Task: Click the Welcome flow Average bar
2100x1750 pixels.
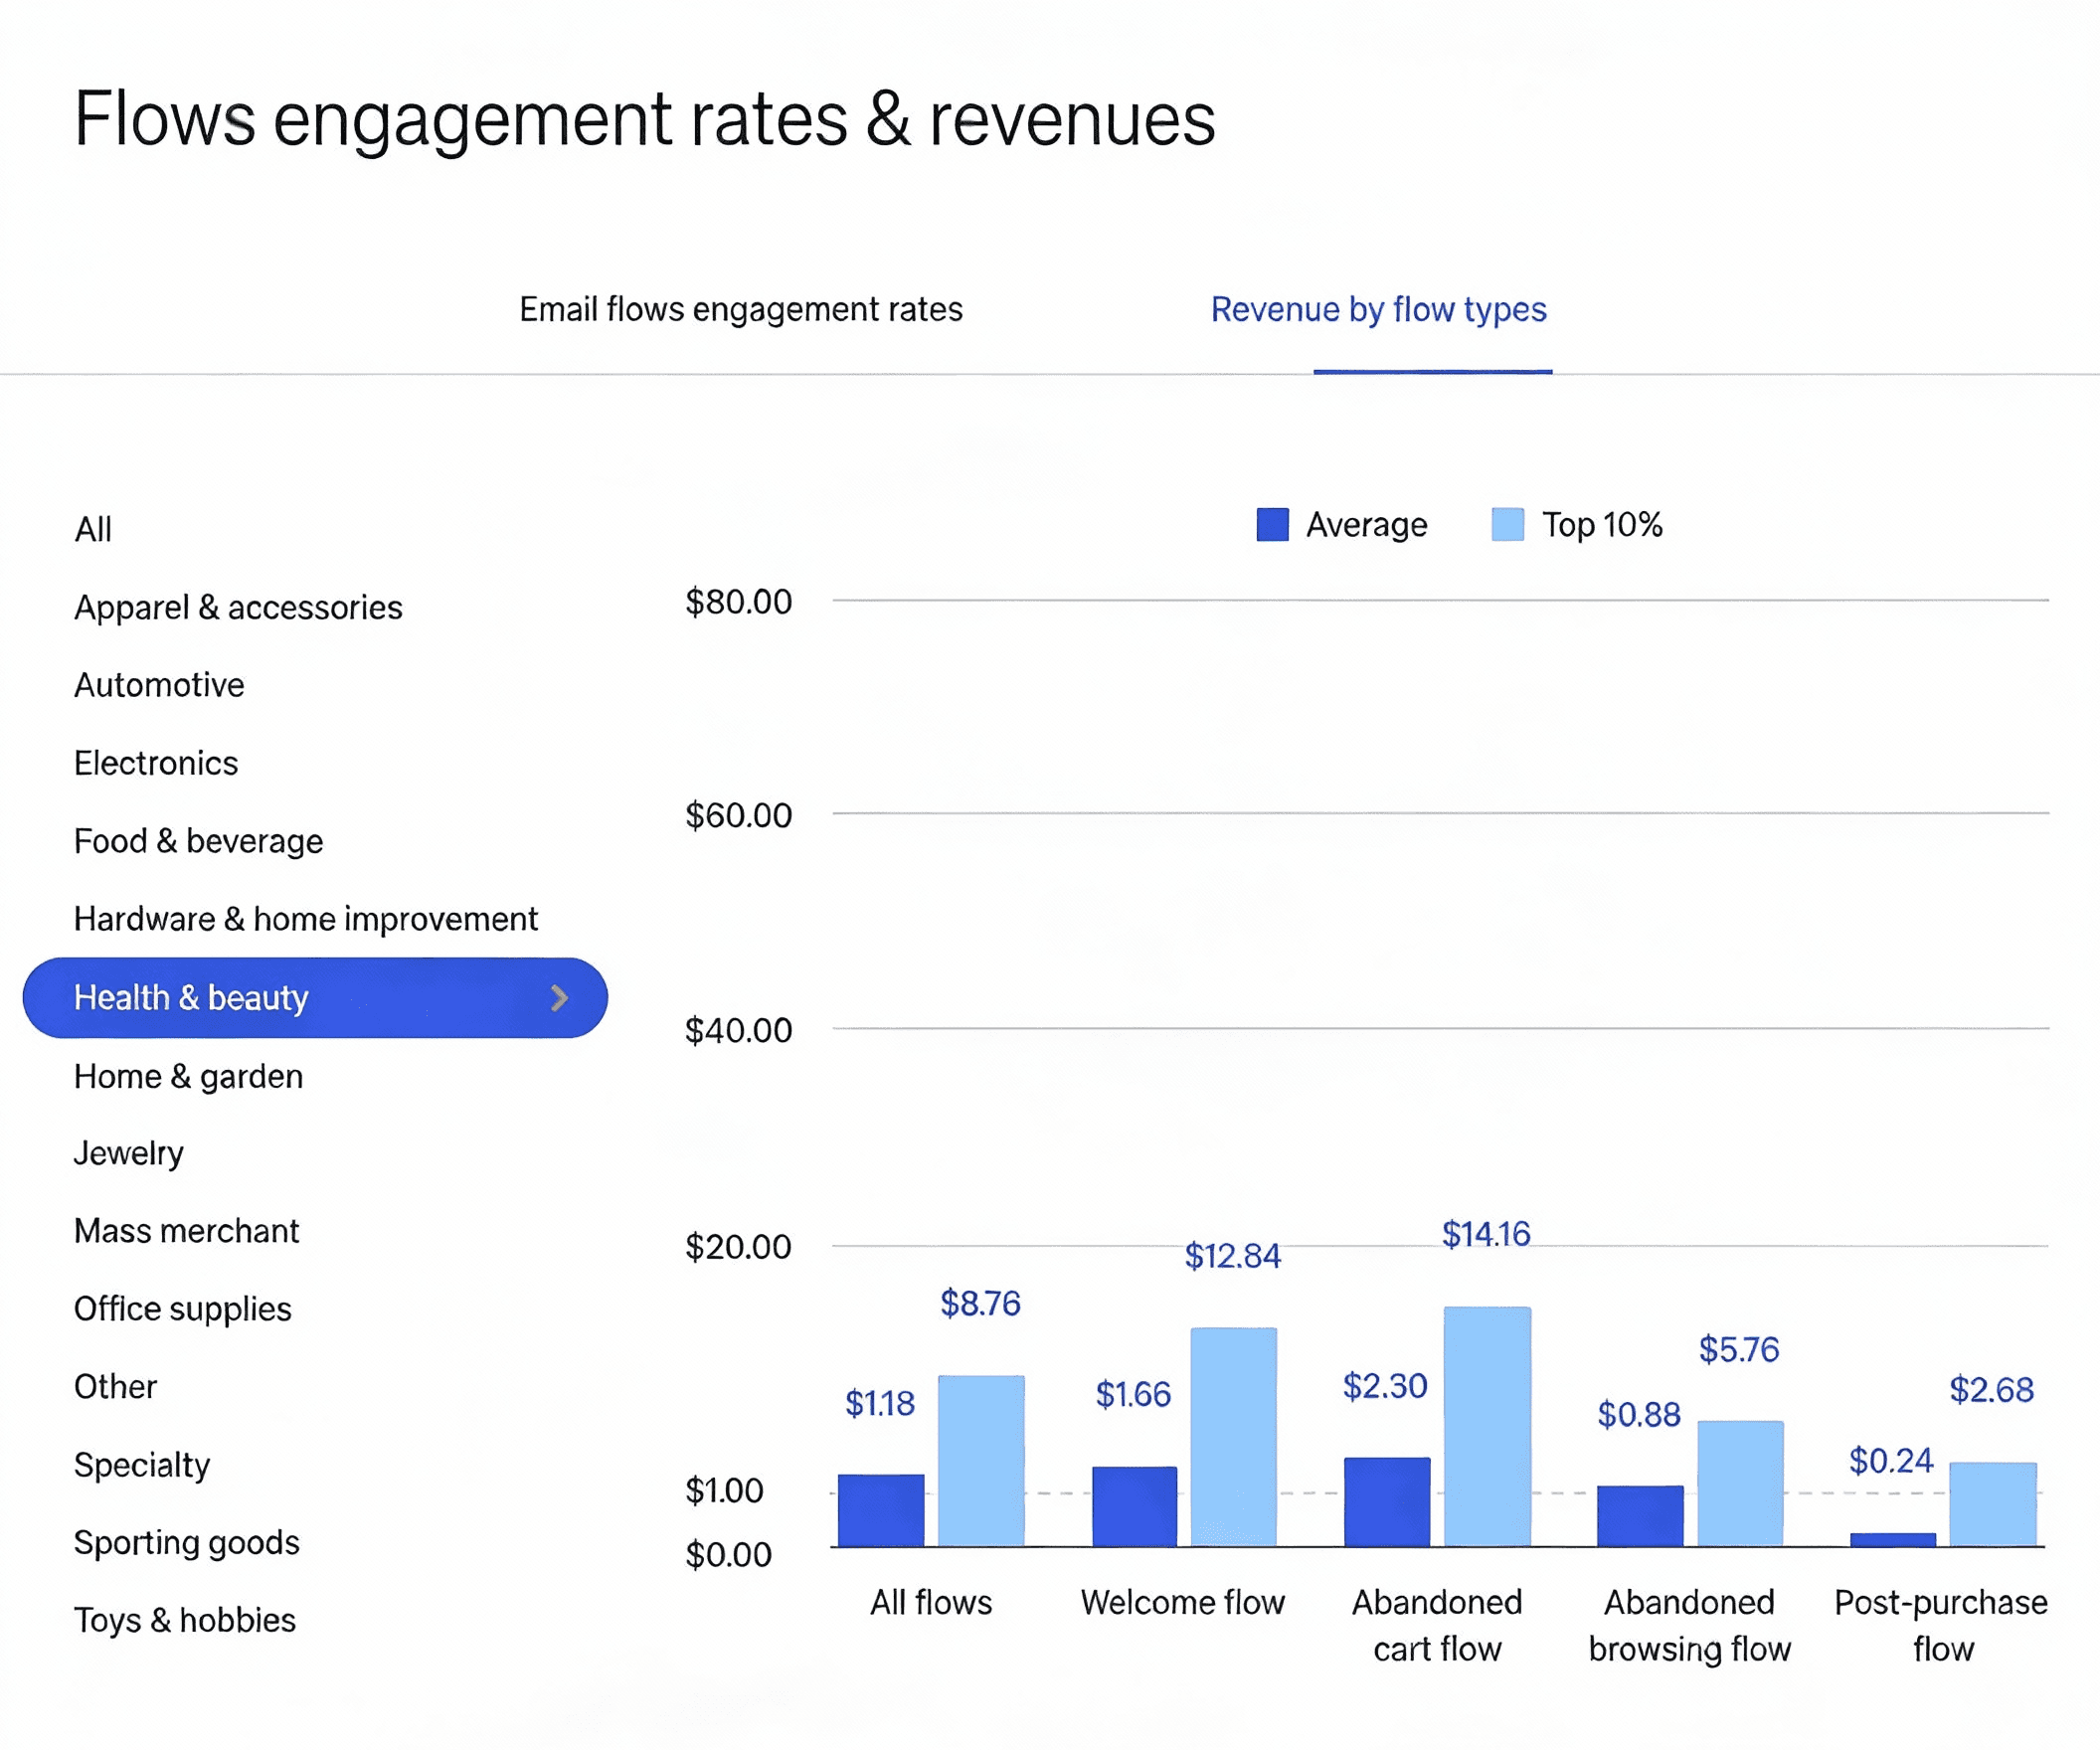Action: [1134, 1506]
